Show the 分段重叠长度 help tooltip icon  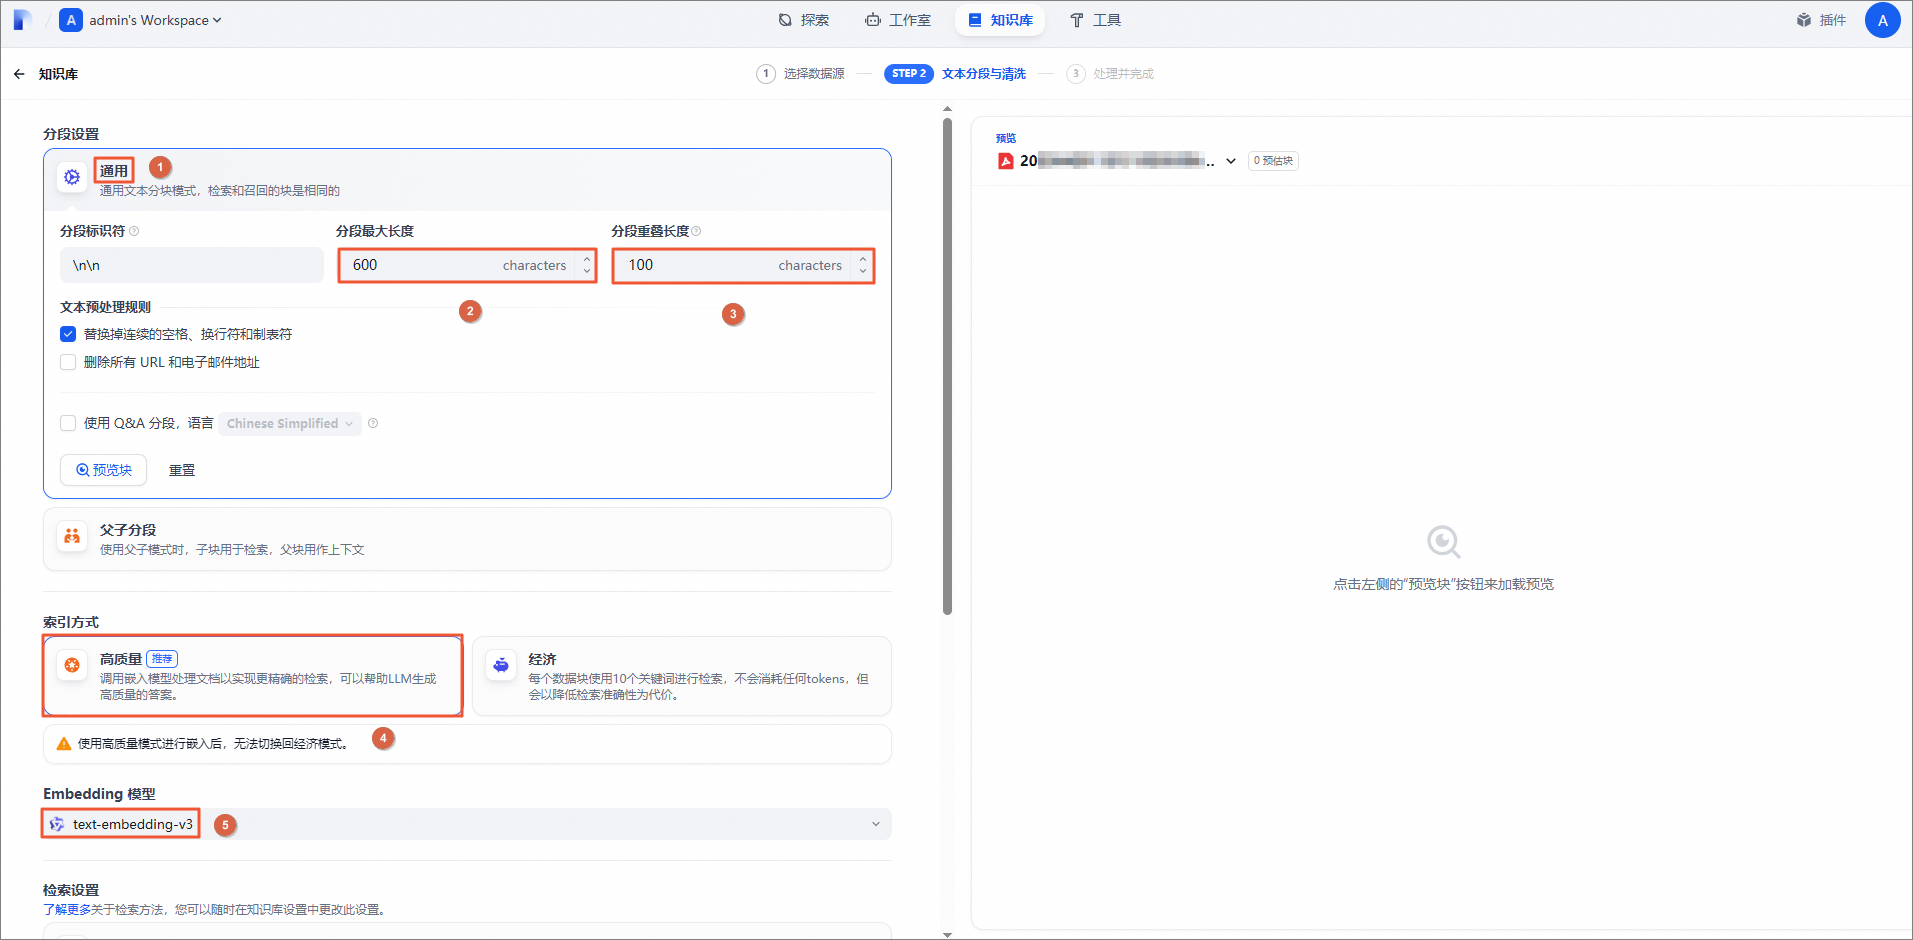coord(696,231)
